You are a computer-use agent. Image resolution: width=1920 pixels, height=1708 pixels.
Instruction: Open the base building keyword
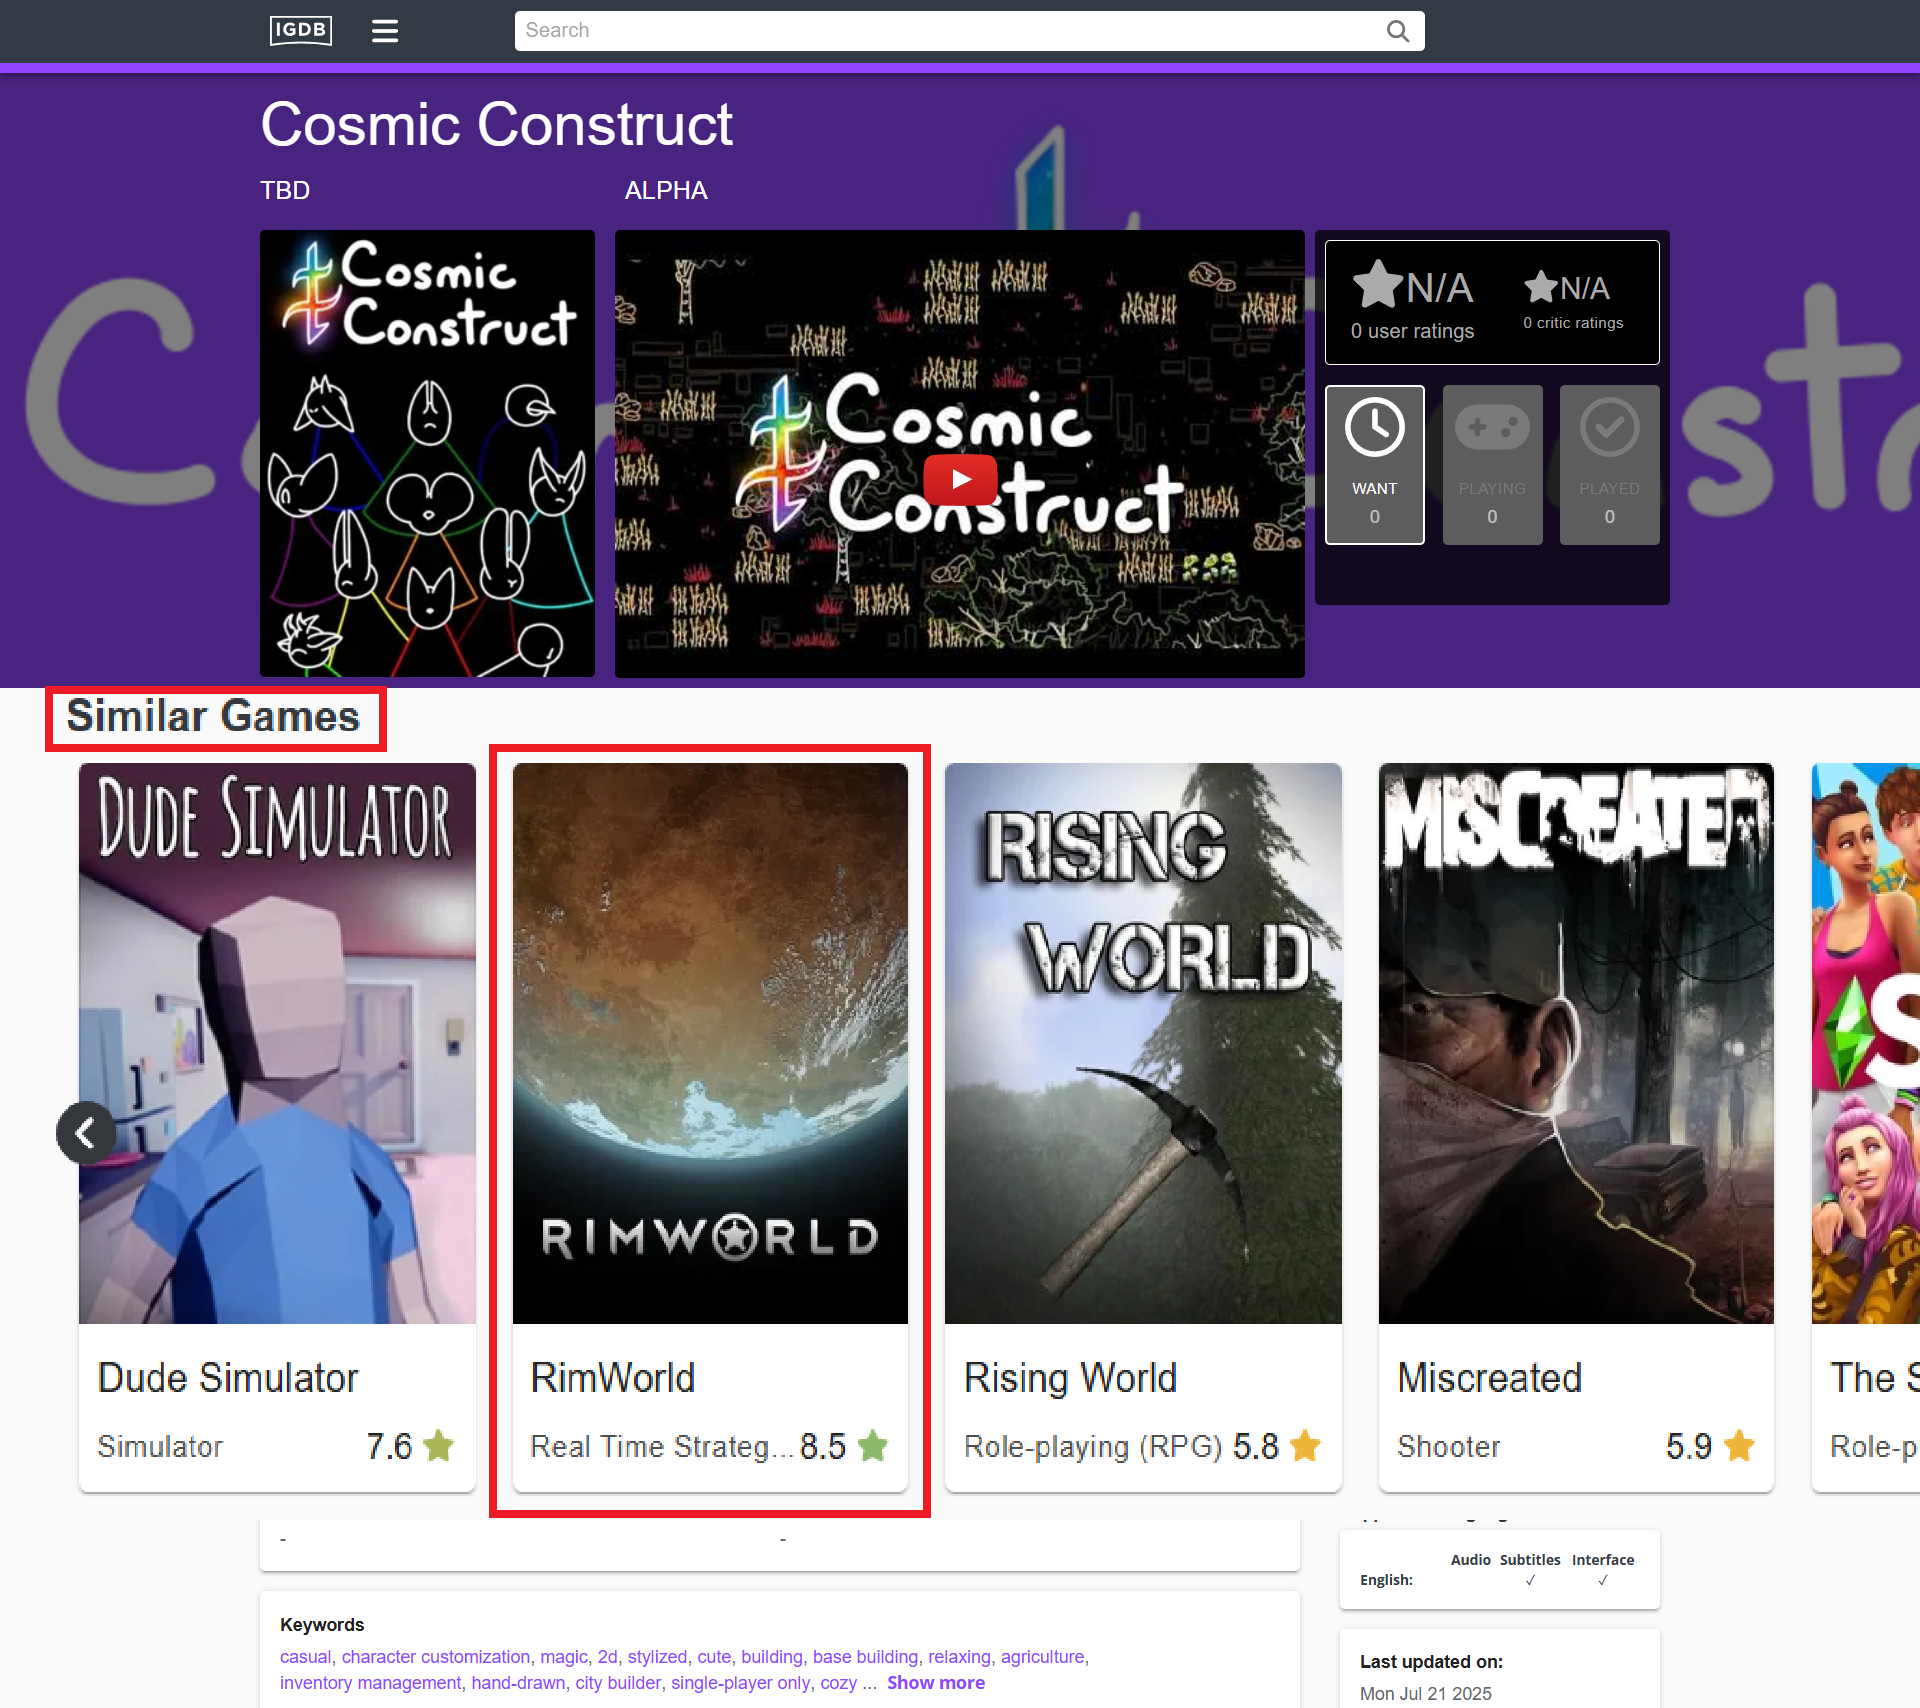[x=865, y=1657]
